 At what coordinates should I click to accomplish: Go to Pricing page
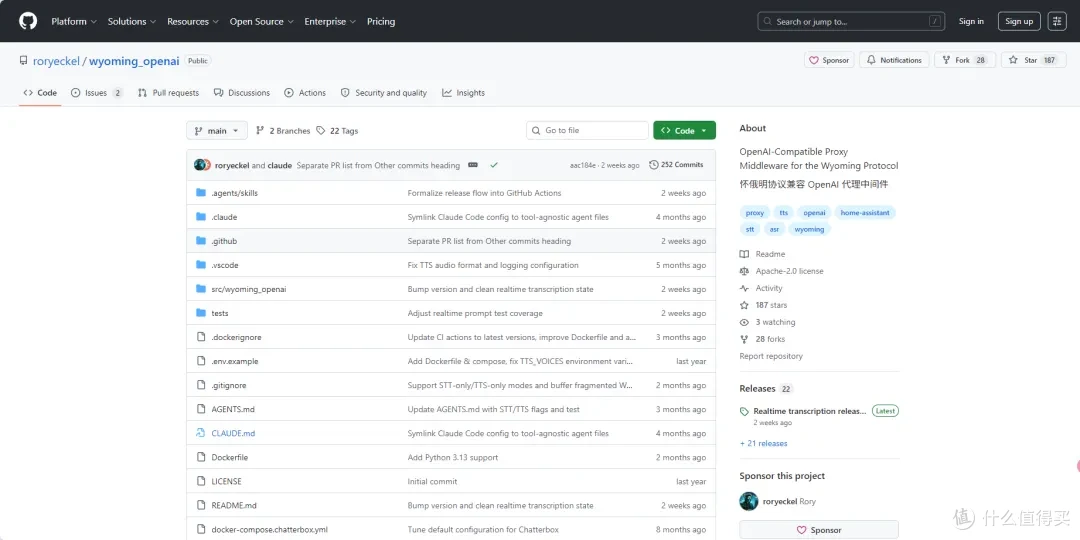[381, 21]
